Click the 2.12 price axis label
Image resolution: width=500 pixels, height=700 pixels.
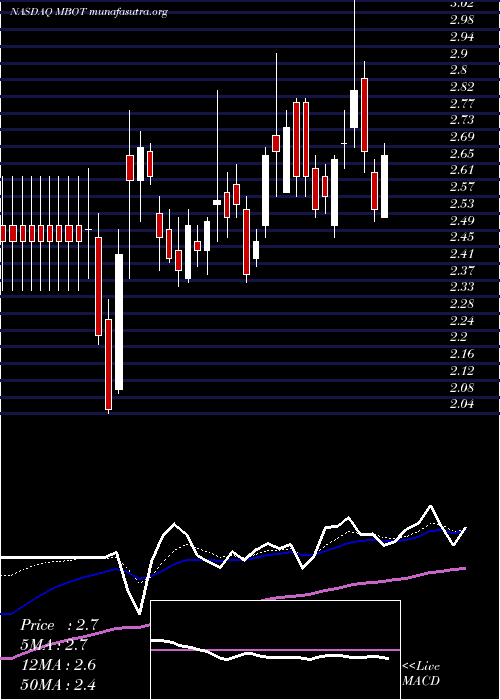tap(462, 371)
